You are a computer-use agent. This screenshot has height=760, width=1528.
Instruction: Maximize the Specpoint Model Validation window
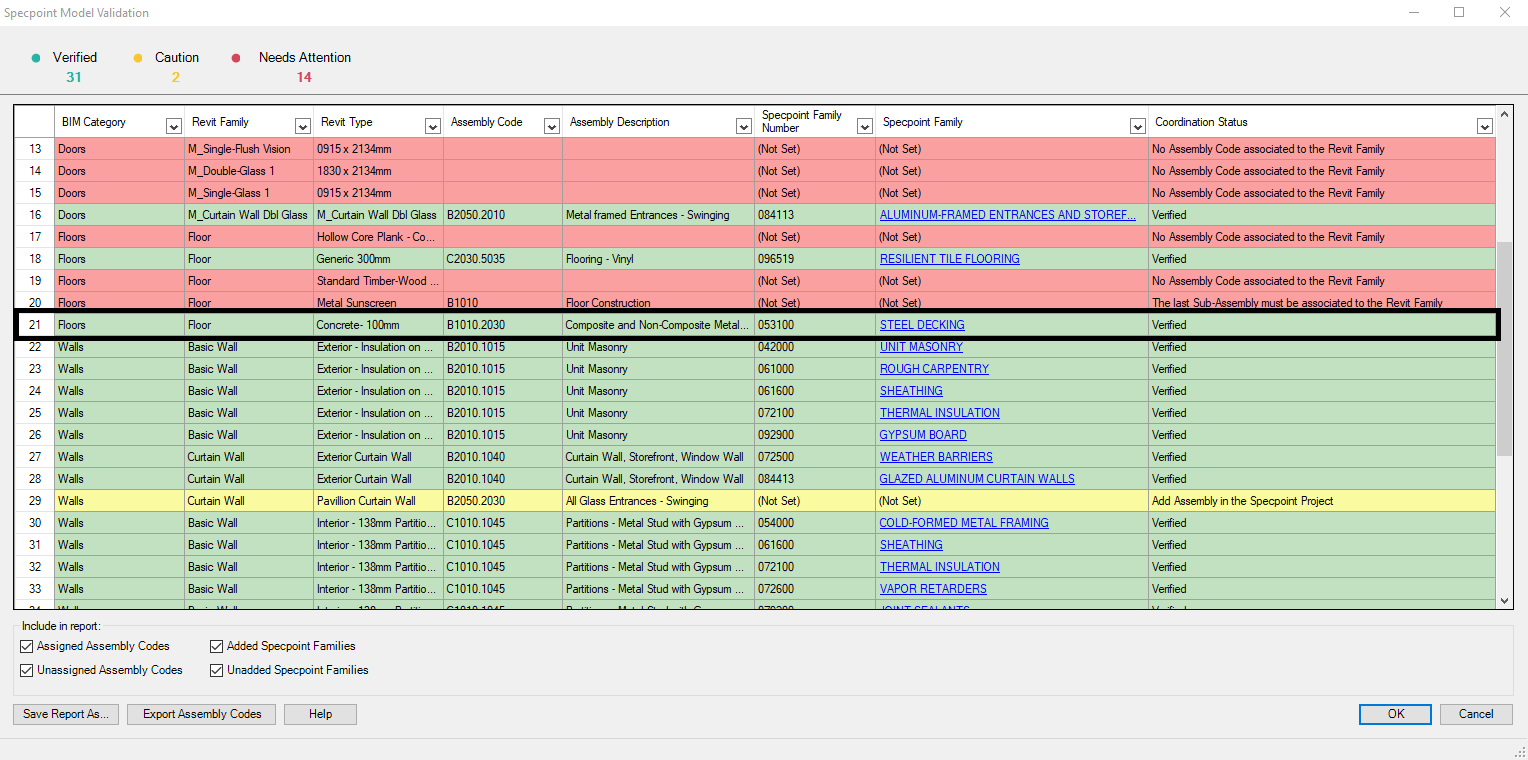point(1459,13)
